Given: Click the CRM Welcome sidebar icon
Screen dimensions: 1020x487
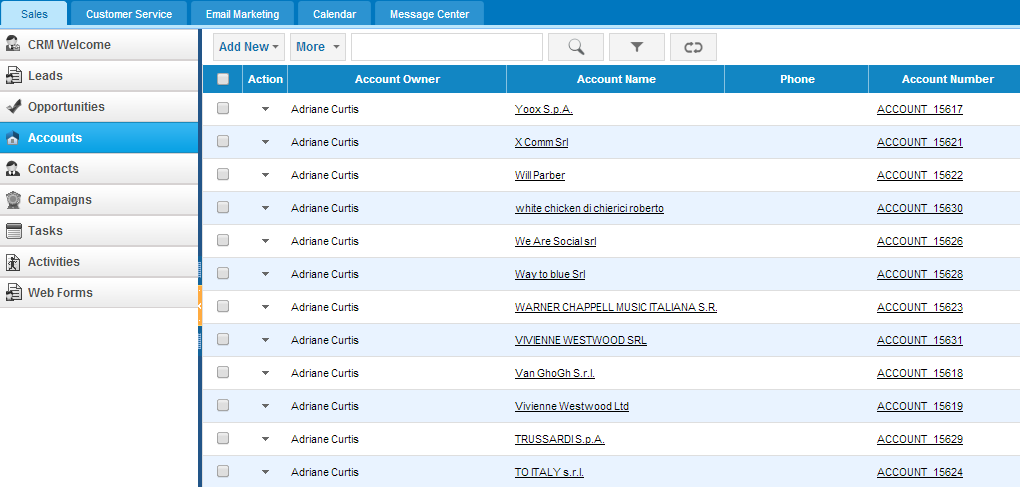Looking at the screenshot, I should click(12, 44).
